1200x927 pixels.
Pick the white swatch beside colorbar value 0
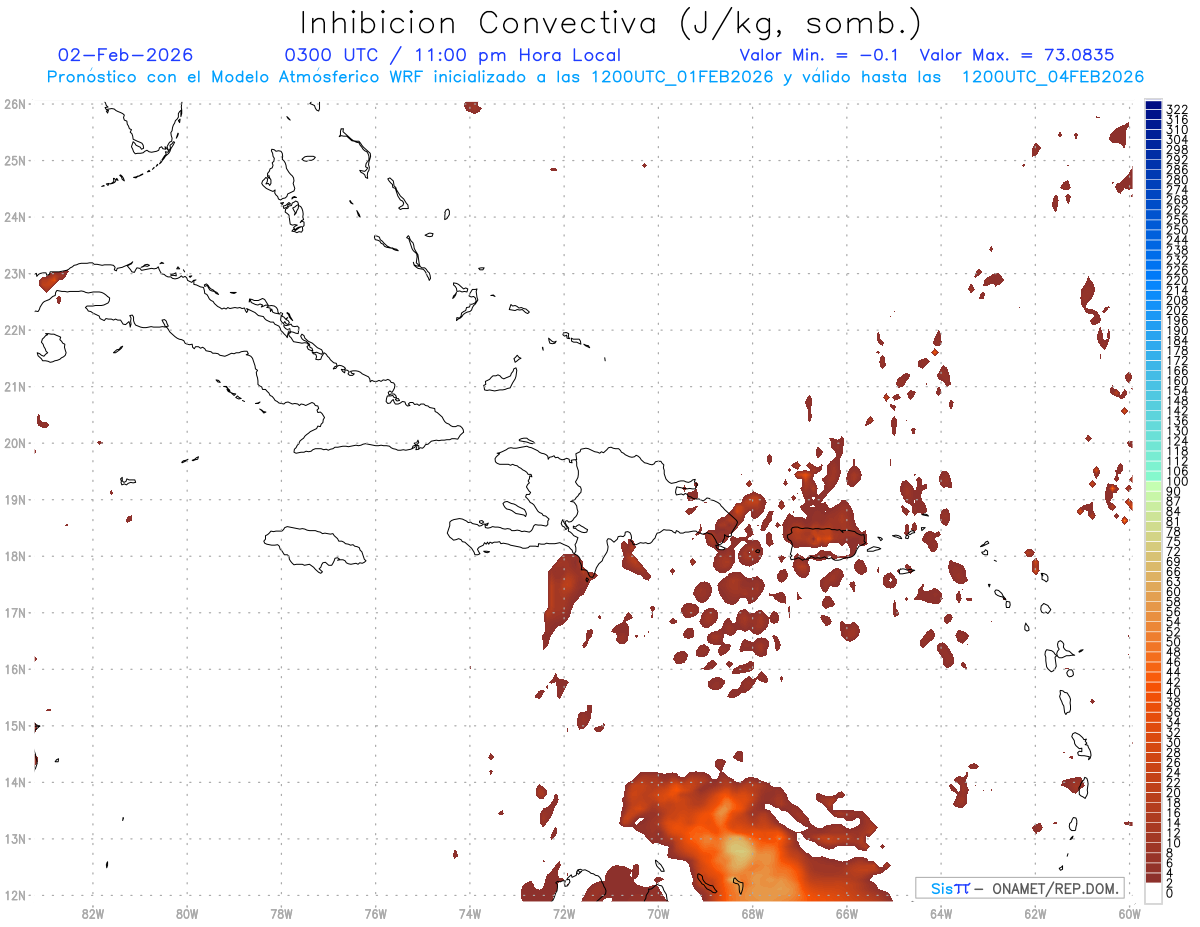pyautogui.click(x=1154, y=893)
